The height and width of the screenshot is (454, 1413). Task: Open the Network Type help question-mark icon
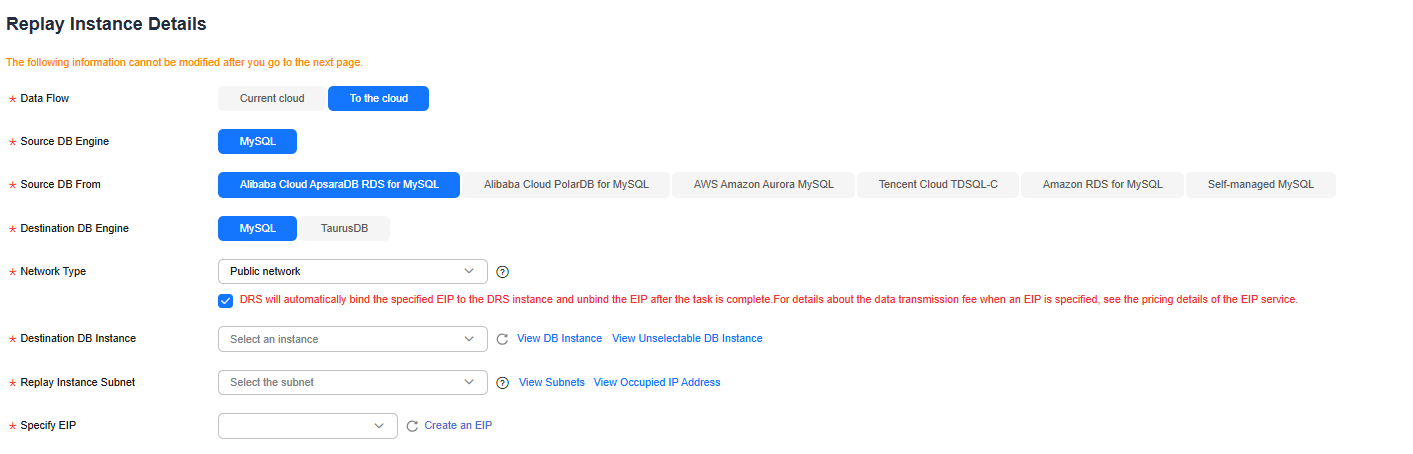[503, 272]
